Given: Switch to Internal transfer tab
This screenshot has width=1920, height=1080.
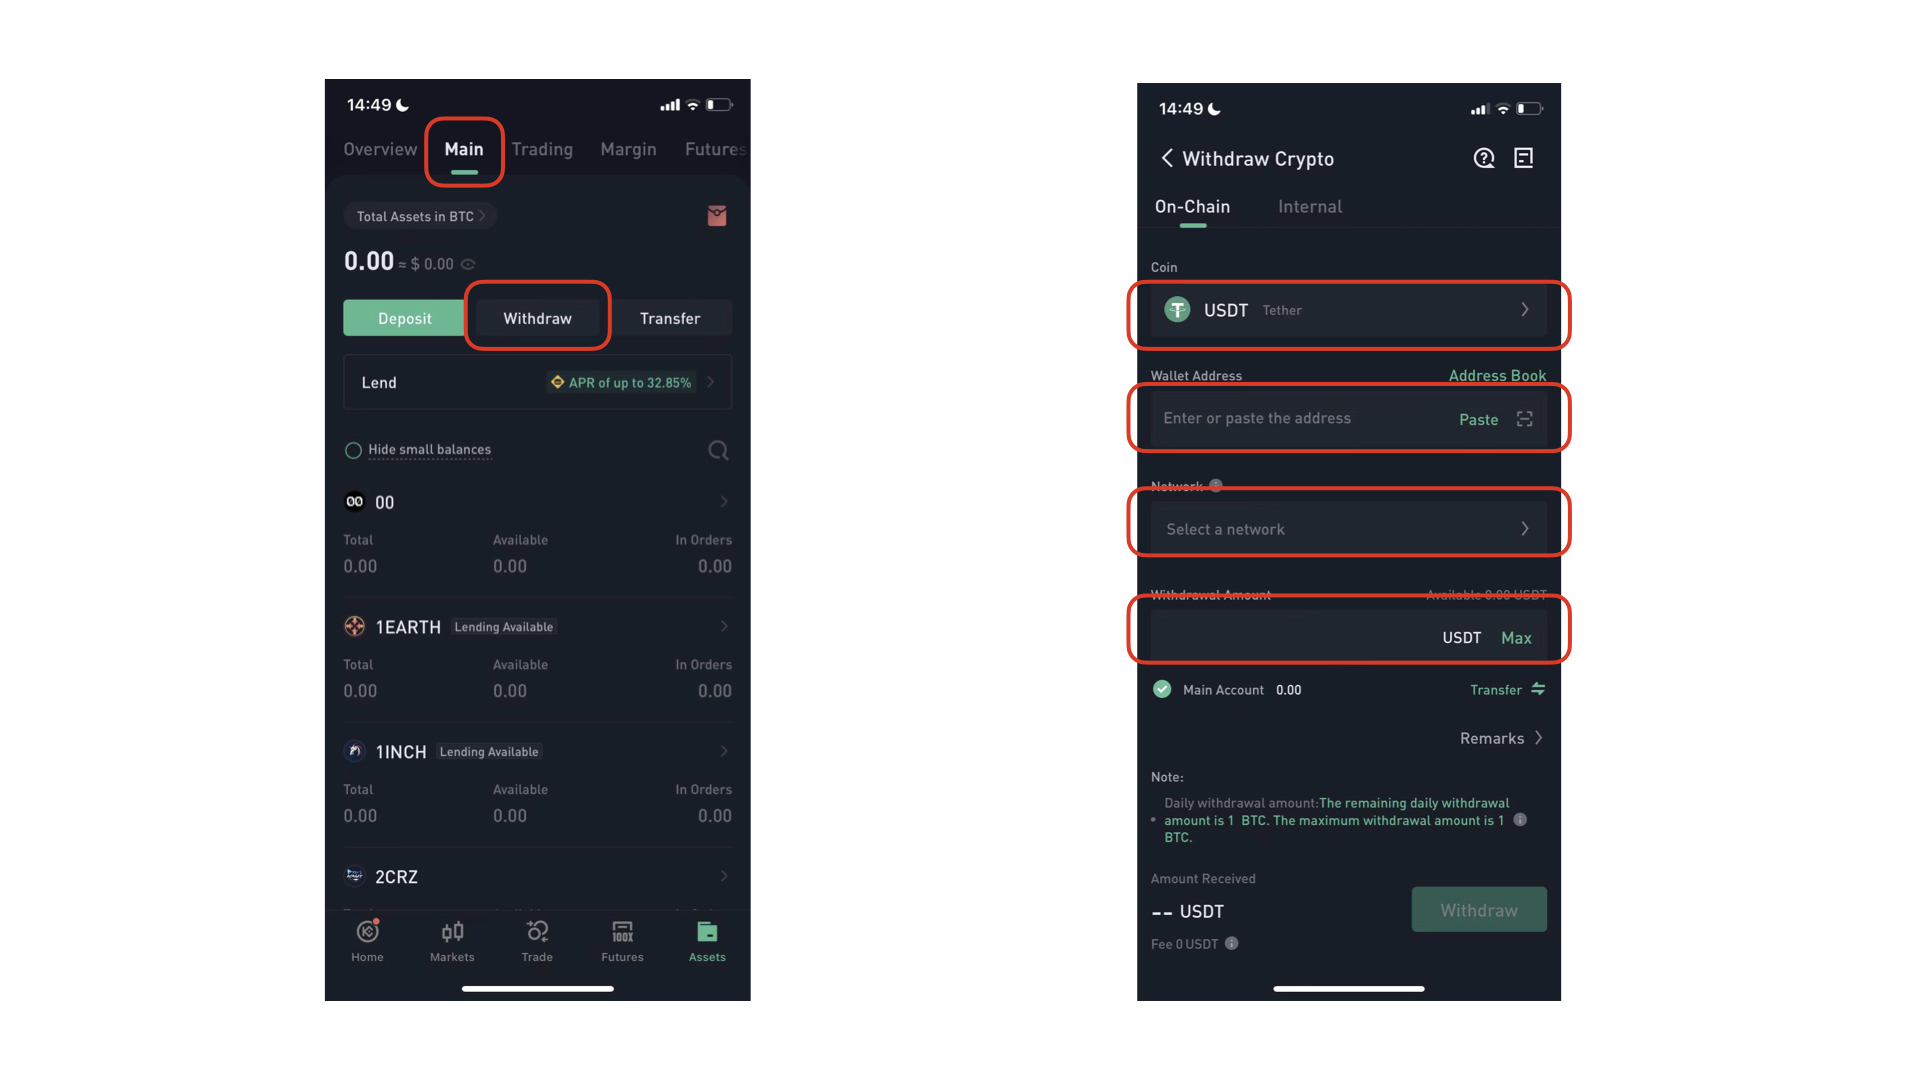Looking at the screenshot, I should (1308, 206).
